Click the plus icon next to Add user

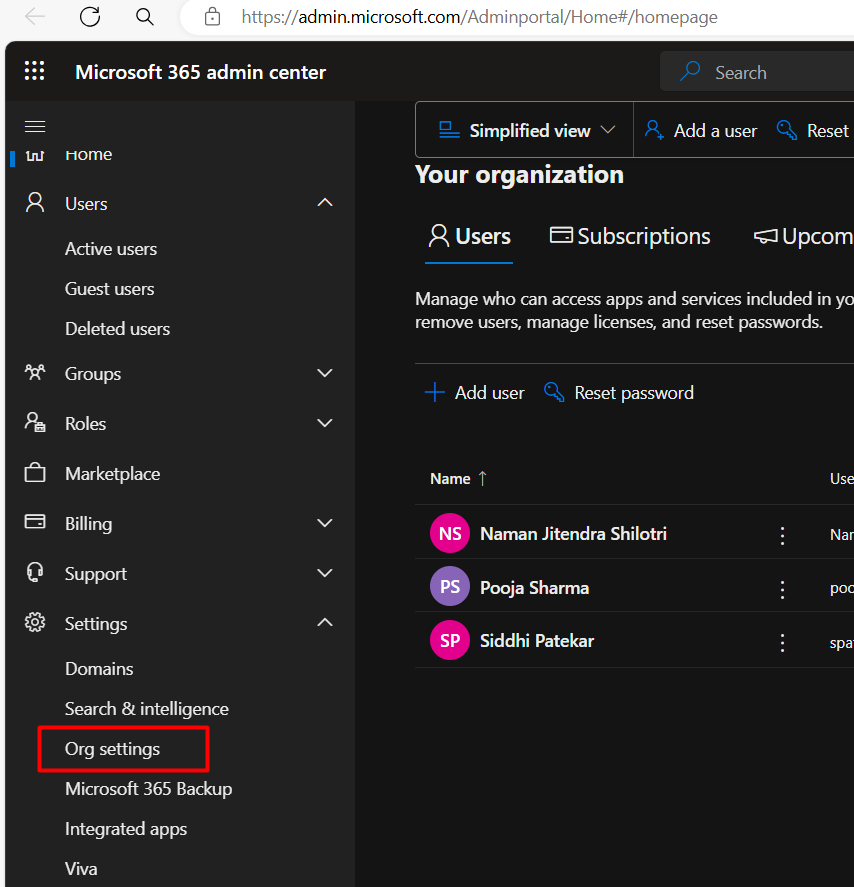click(x=434, y=392)
